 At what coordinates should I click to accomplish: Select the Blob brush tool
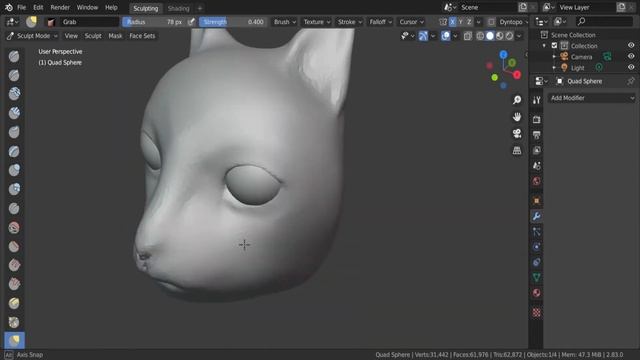point(14,189)
